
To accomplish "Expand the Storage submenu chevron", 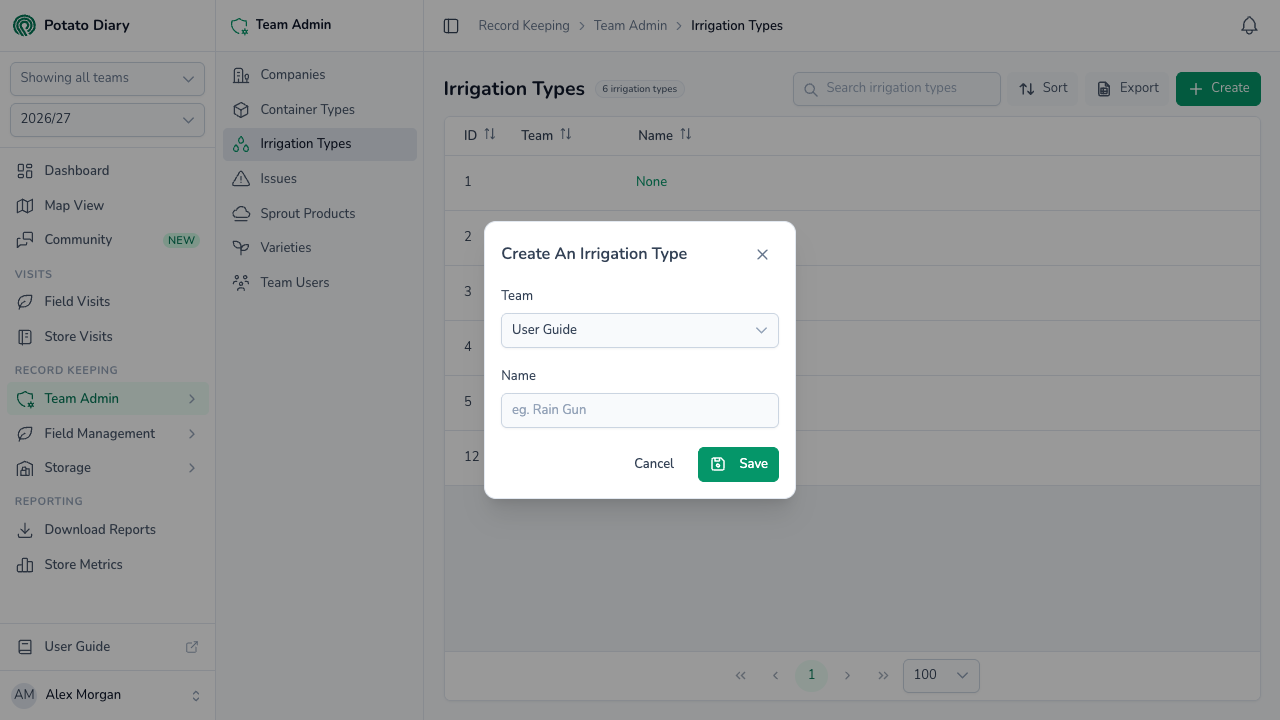I will (x=192, y=468).
